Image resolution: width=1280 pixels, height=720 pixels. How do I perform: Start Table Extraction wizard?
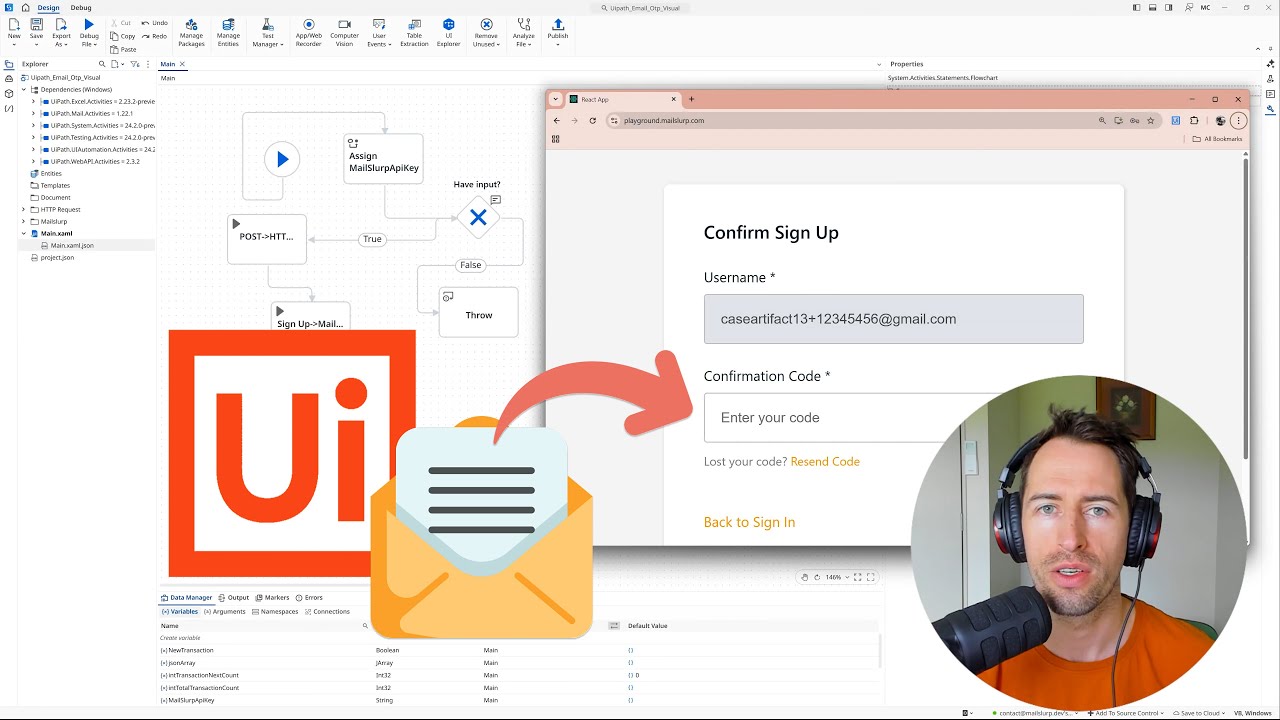pyautogui.click(x=414, y=33)
